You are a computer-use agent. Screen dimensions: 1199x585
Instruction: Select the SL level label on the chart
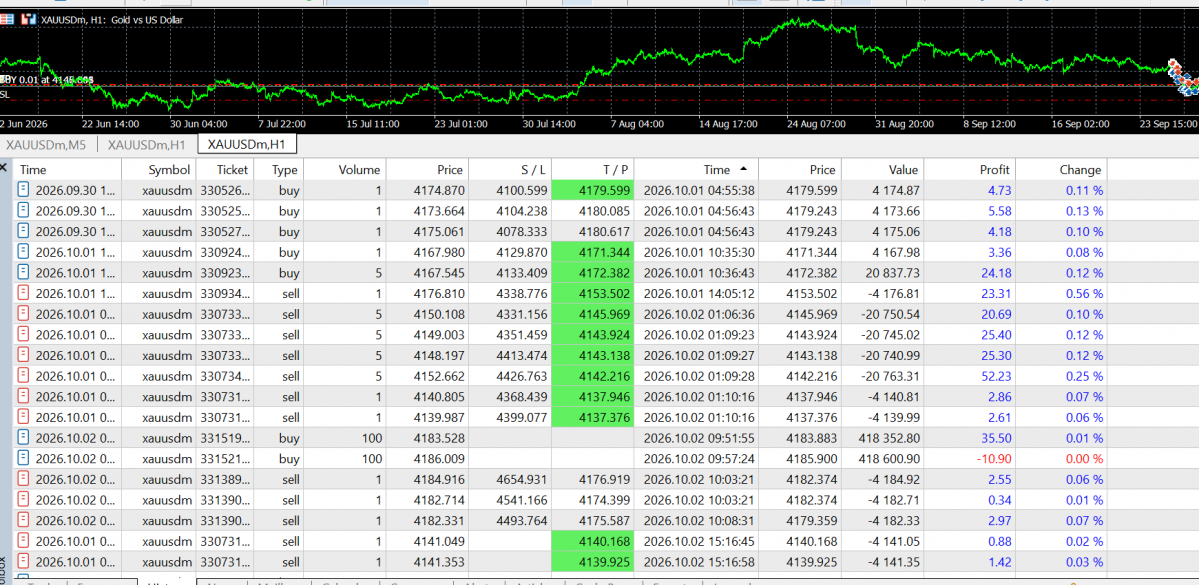coord(5,95)
